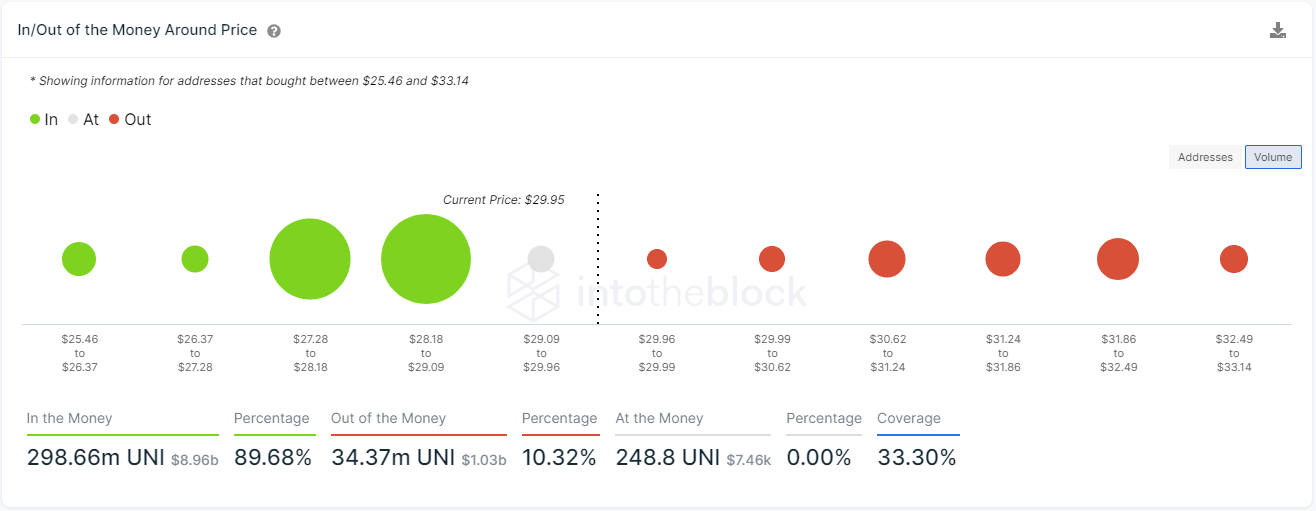This screenshot has width=1316, height=511.
Task: Switch to the Addresses view
Action: 1205,157
